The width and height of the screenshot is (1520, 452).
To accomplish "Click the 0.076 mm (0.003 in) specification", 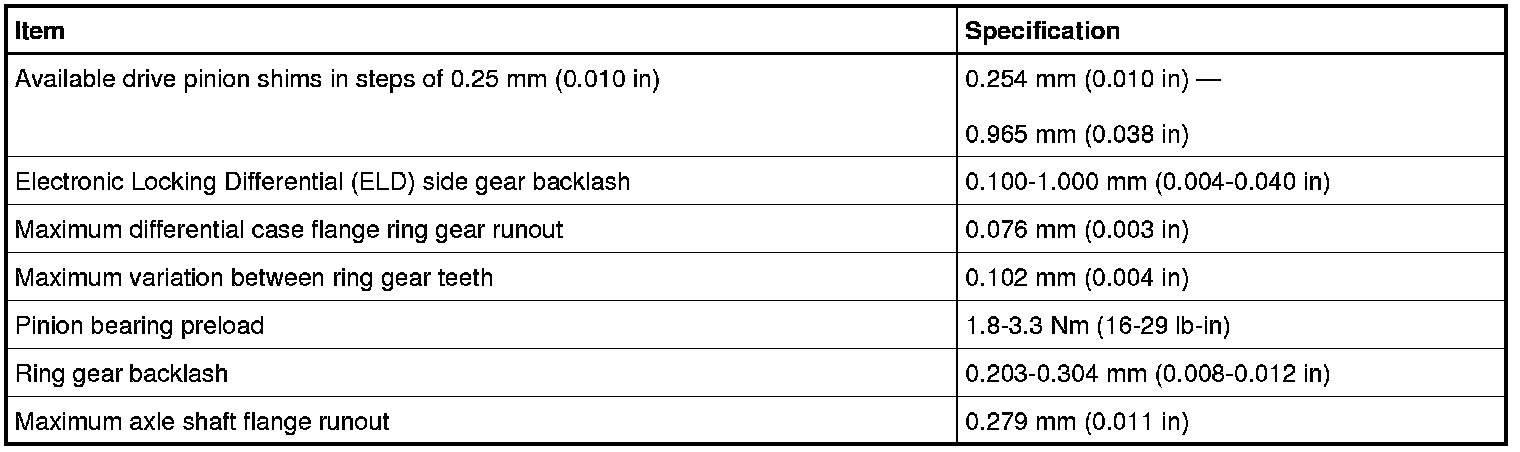I will 1076,230.
